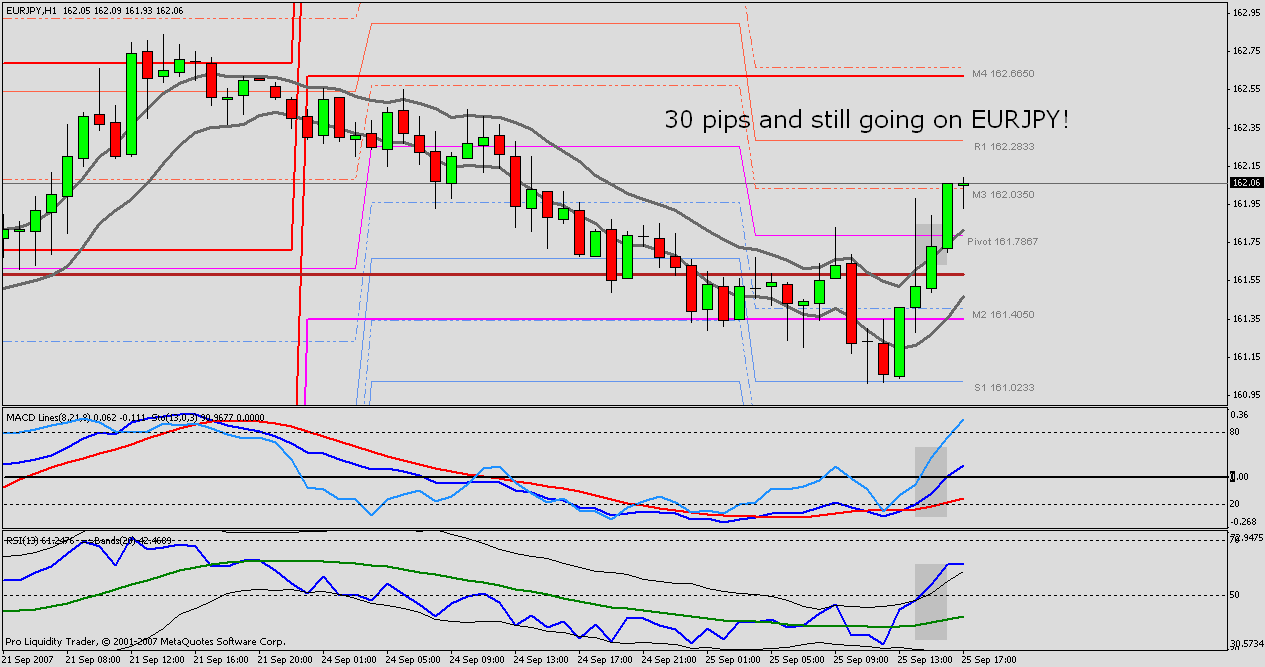Click the 21 Sep 08:00 time axis label
Viewport: 1265px width, 667px height.
pyautogui.click(x=92, y=660)
